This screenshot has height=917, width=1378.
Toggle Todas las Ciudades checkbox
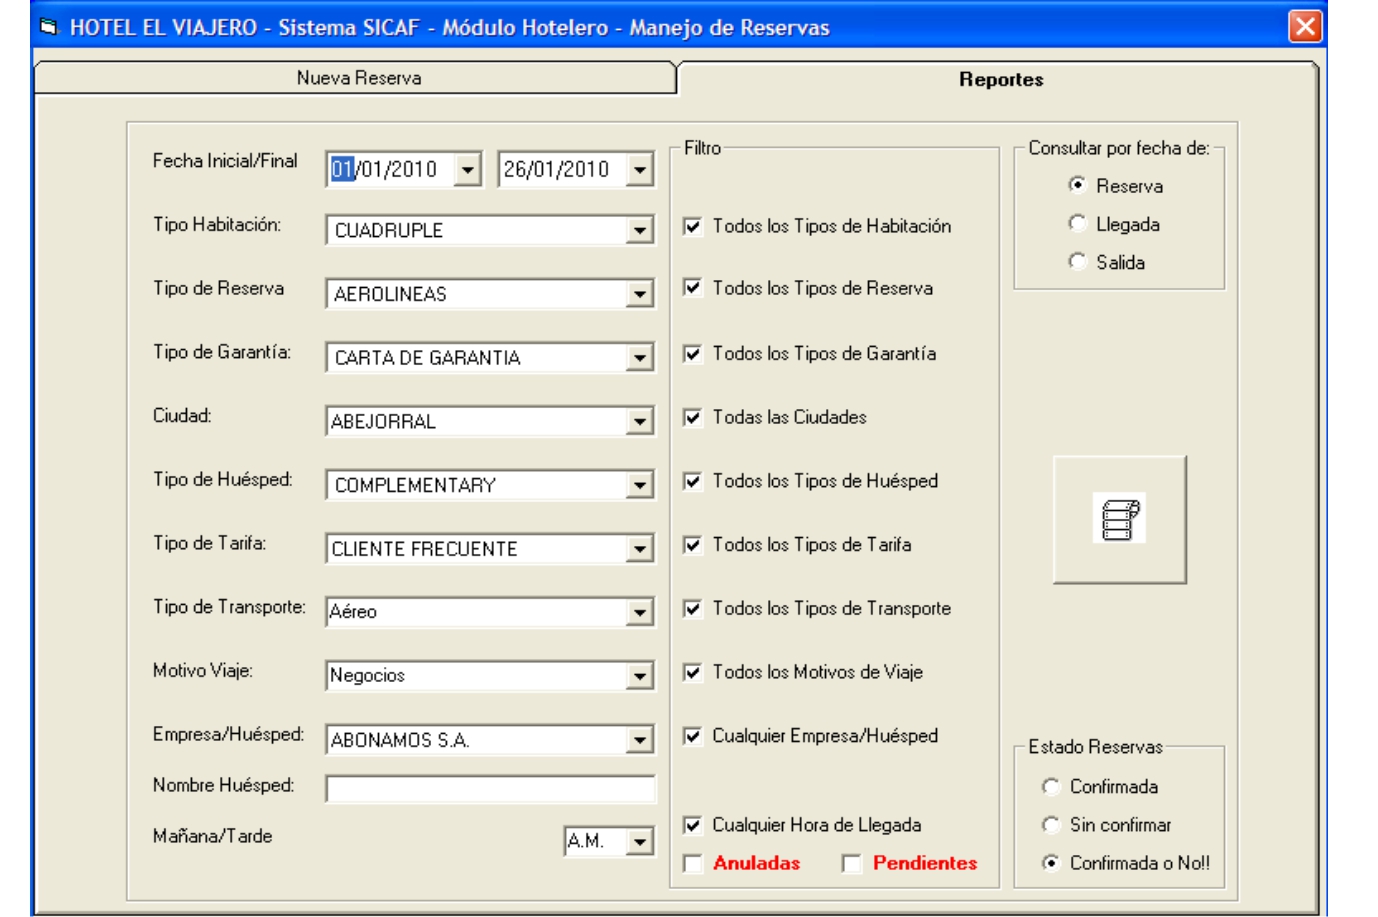(x=692, y=418)
